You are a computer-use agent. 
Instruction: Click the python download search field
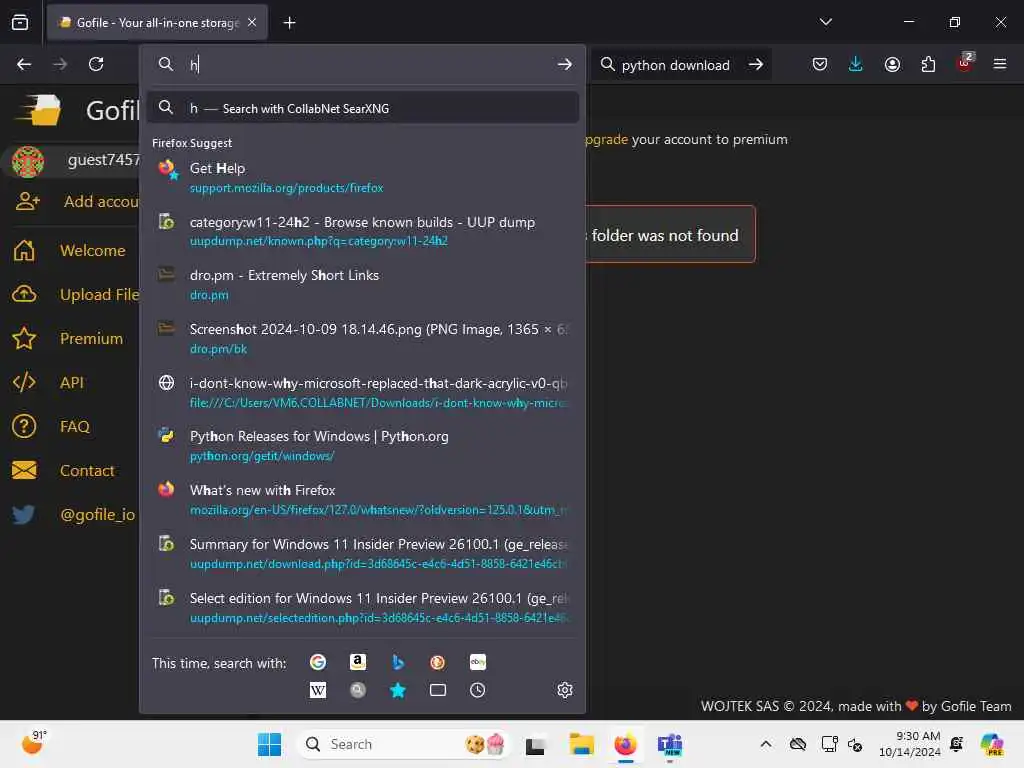tap(675, 65)
